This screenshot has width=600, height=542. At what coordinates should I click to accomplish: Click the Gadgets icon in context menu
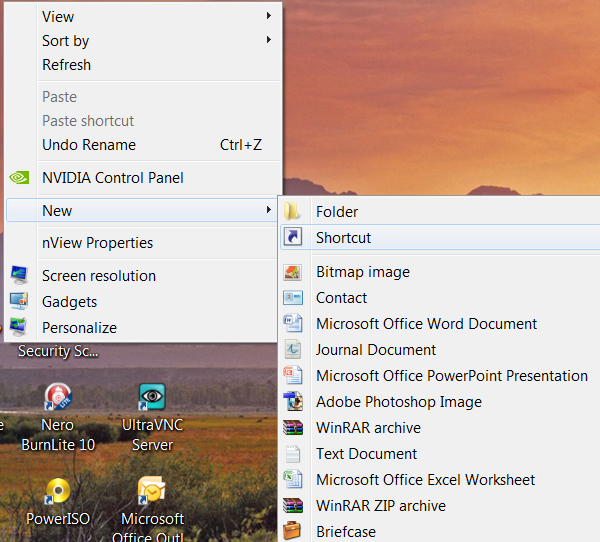coord(19,301)
